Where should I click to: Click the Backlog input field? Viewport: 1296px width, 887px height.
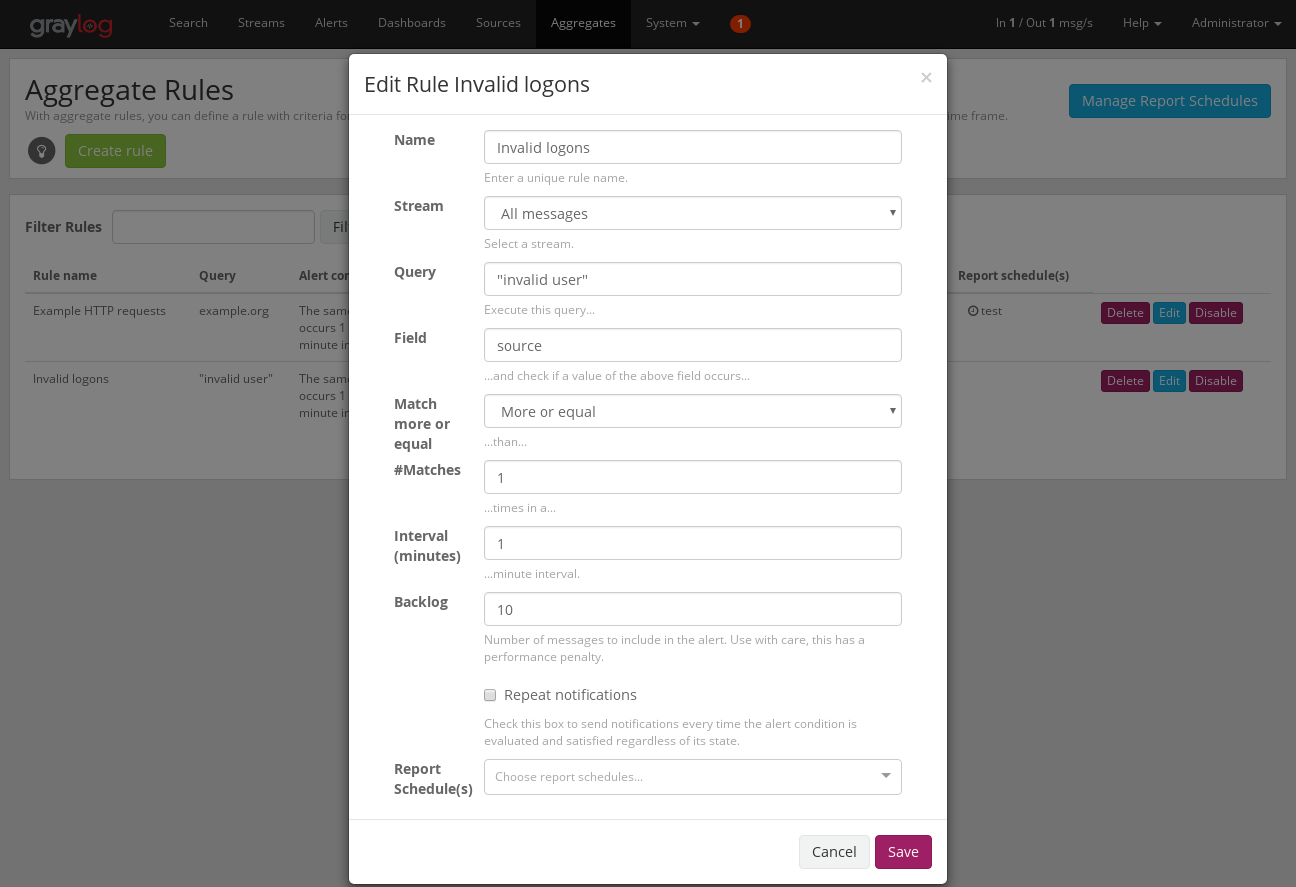(x=693, y=609)
